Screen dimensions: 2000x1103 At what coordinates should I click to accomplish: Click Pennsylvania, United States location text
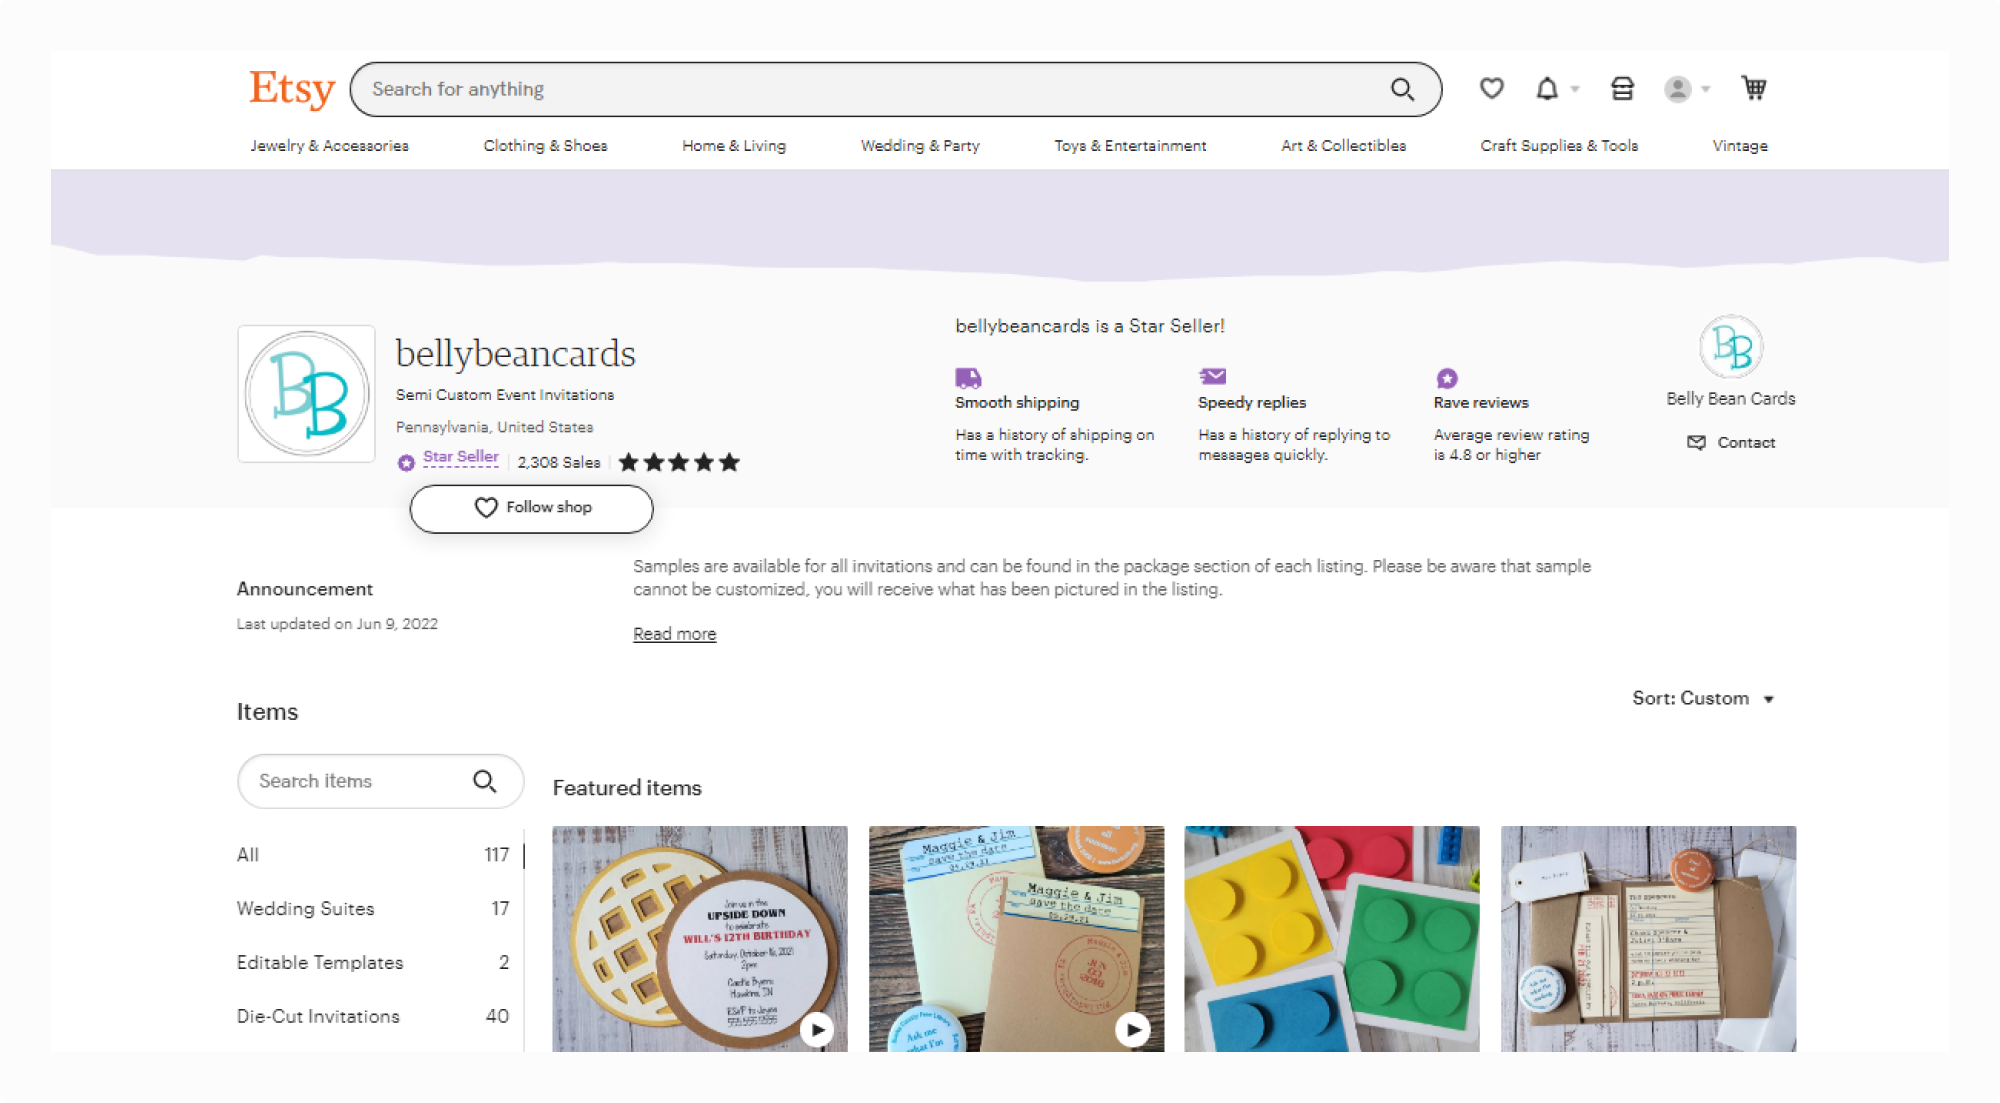click(x=494, y=427)
